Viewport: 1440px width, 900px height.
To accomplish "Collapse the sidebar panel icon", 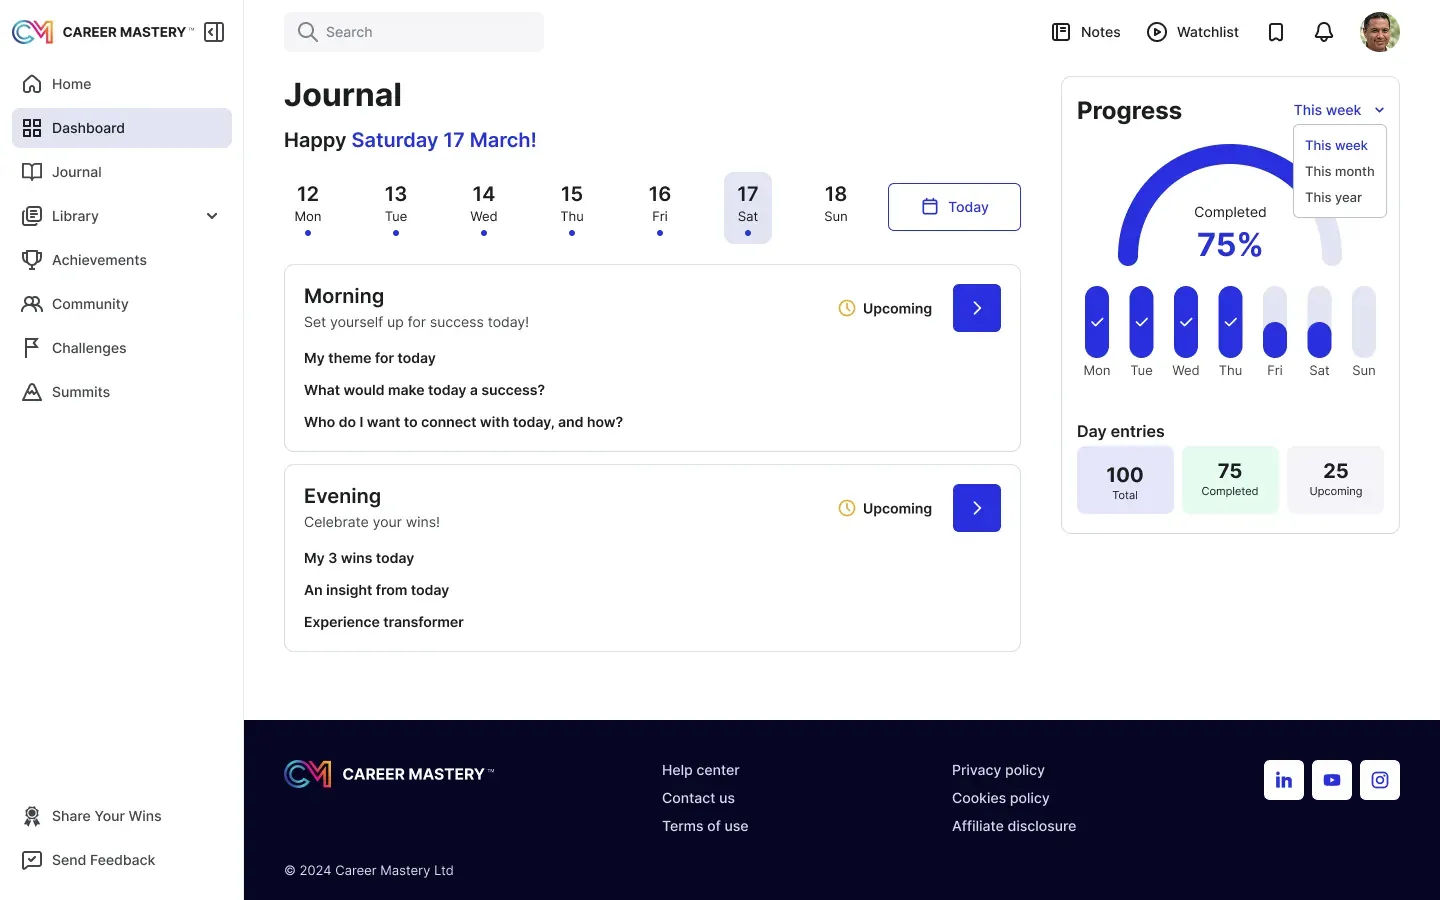I will click(214, 32).
